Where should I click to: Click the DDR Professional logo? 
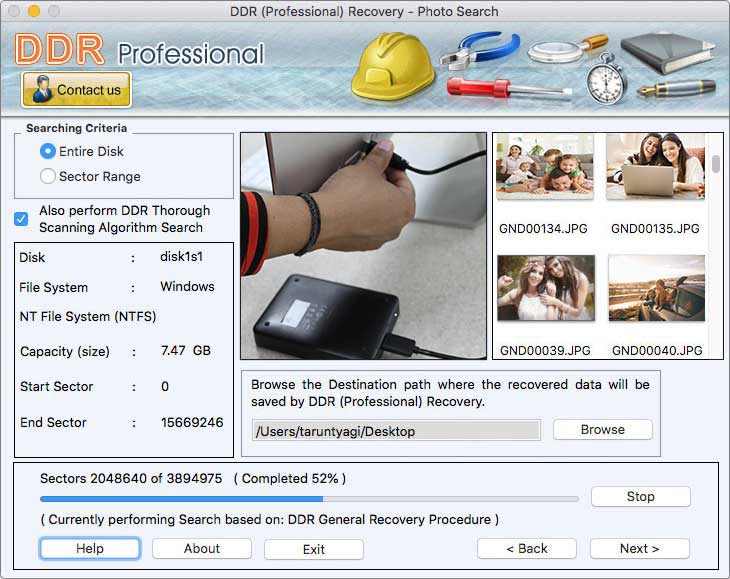pyautogui.click(x=139, y=50)
